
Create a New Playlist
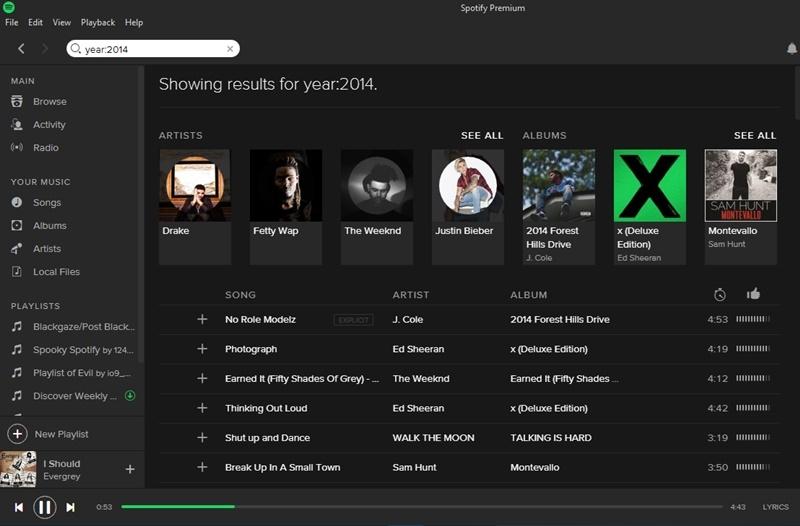(61, 434)
